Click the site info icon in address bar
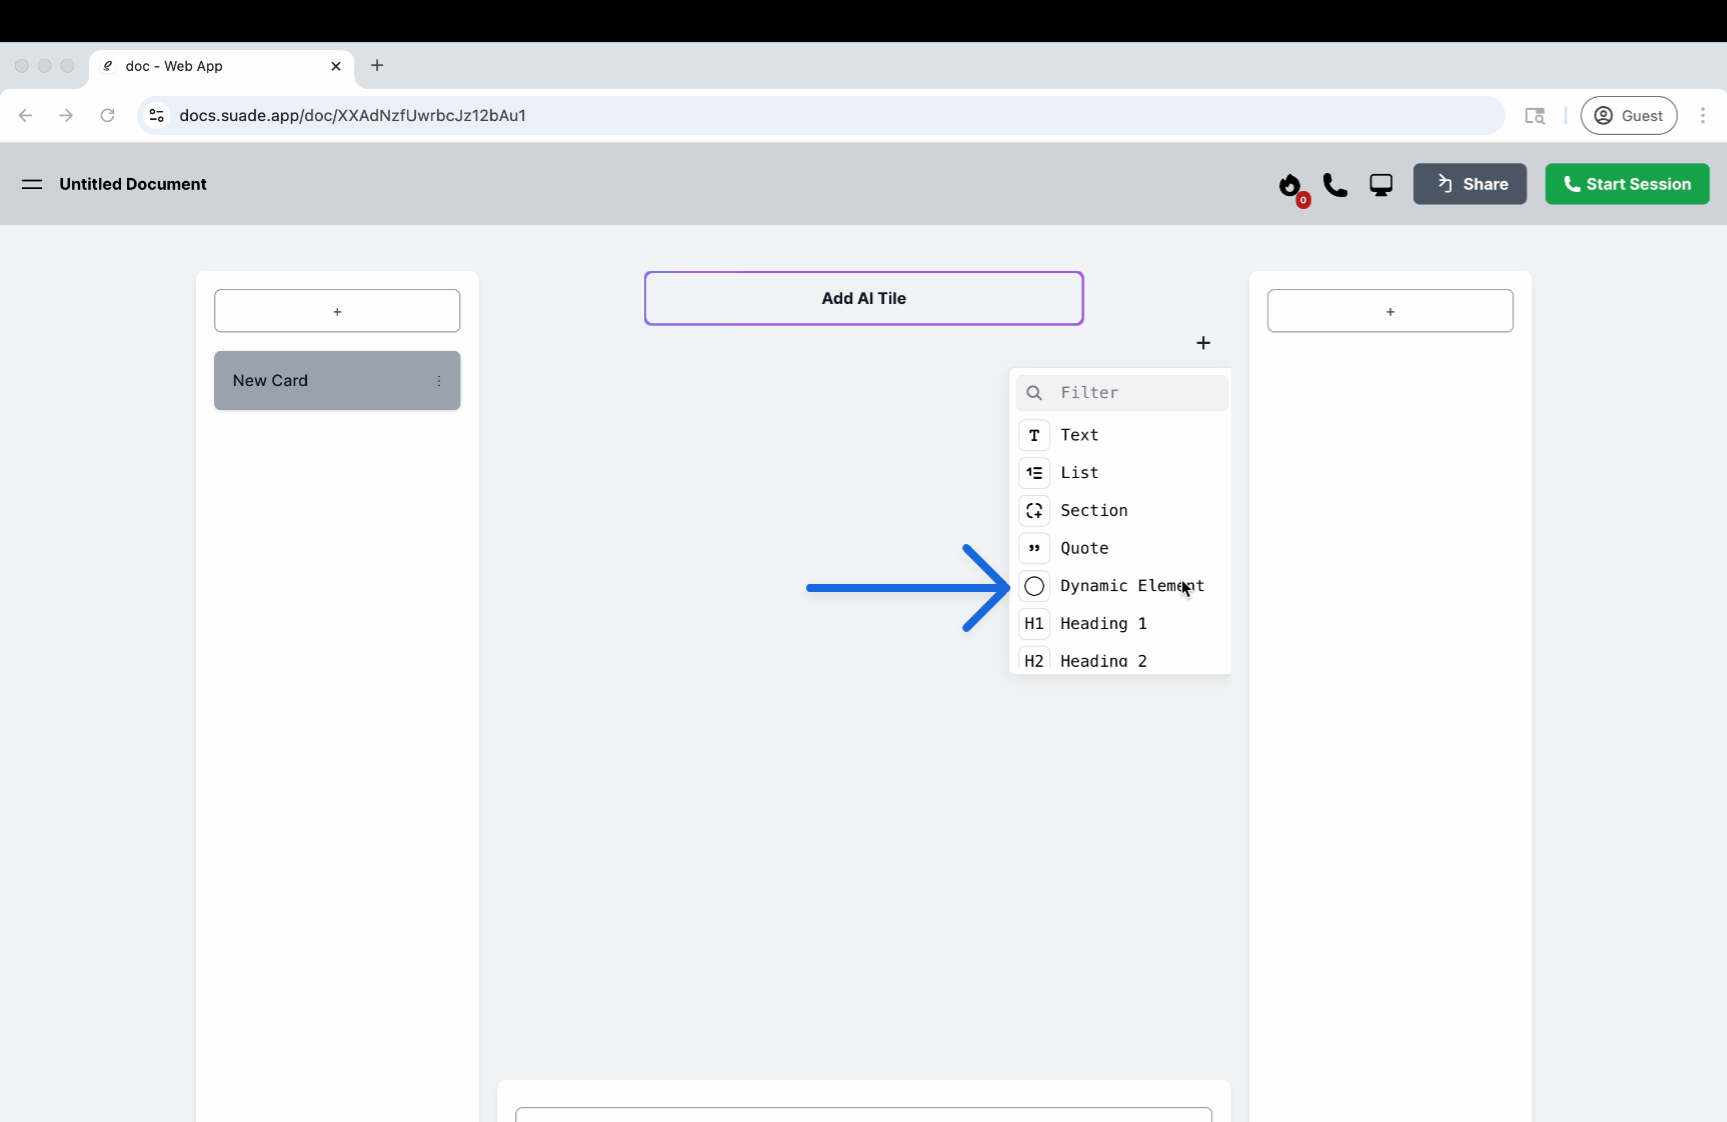The height and width of the screenshot is (1122, 1727). pyautogui.click(x=157, y=116)
